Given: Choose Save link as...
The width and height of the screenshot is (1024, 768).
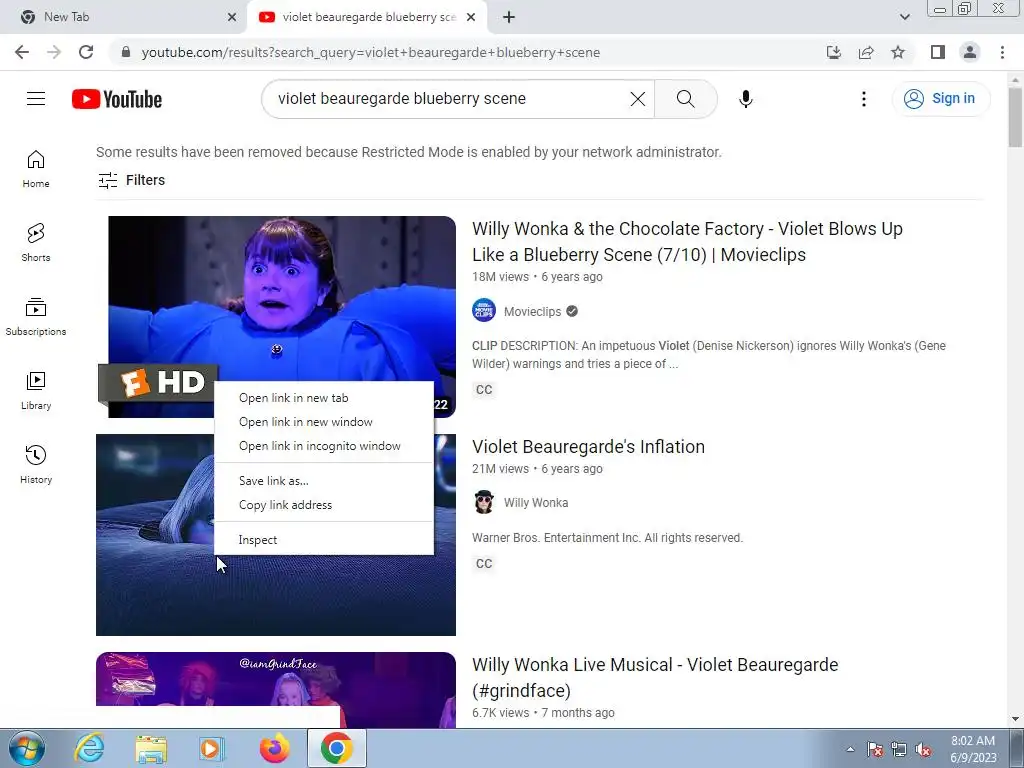Looking at the screenshot, I should click(324, 481).
